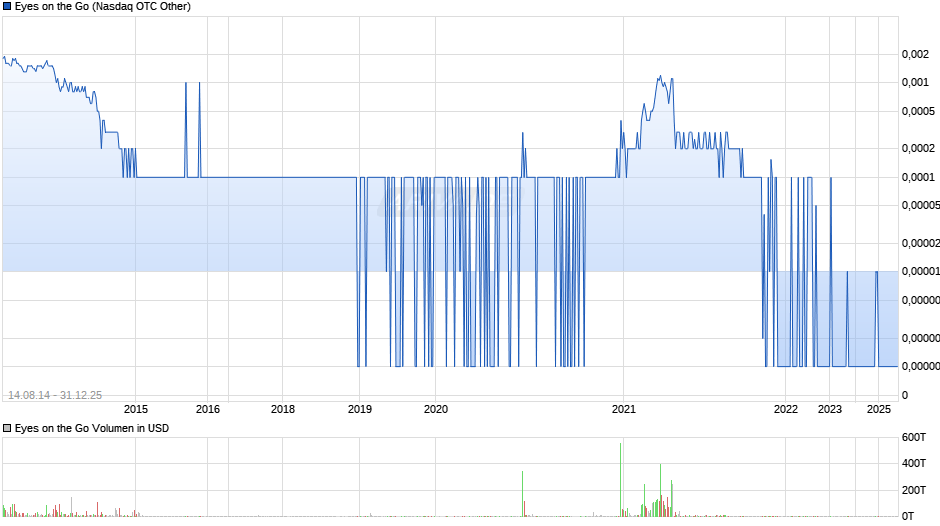Click the 0,0002 price axis value
The height and width of the screenshot is (526, 940).
tap(918, 148)
